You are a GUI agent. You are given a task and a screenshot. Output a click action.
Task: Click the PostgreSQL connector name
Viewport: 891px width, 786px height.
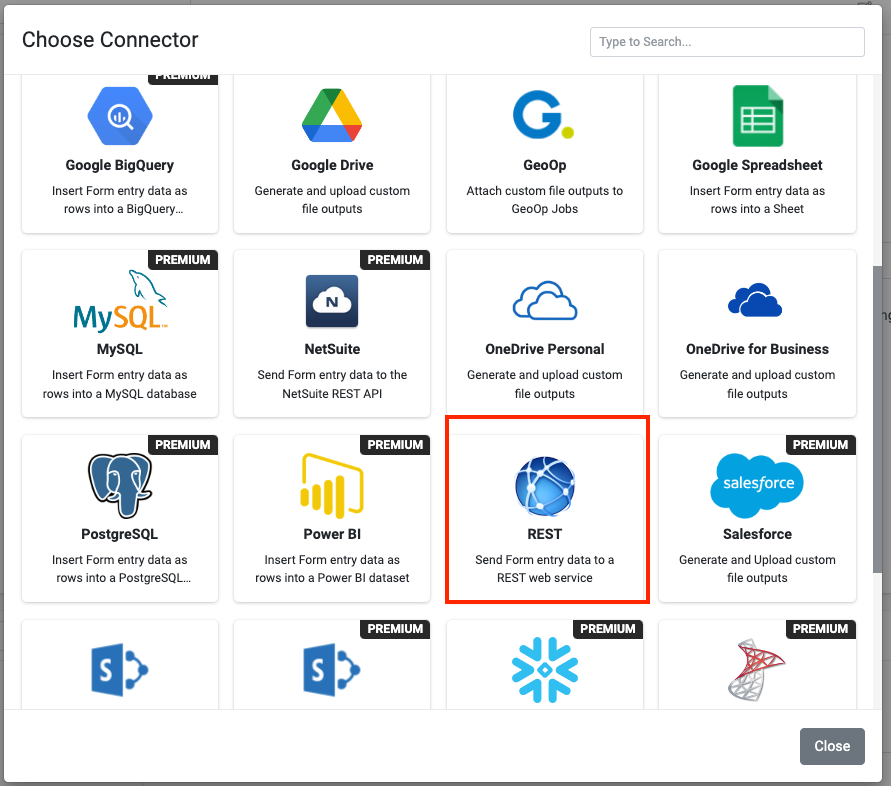(119, 534)
